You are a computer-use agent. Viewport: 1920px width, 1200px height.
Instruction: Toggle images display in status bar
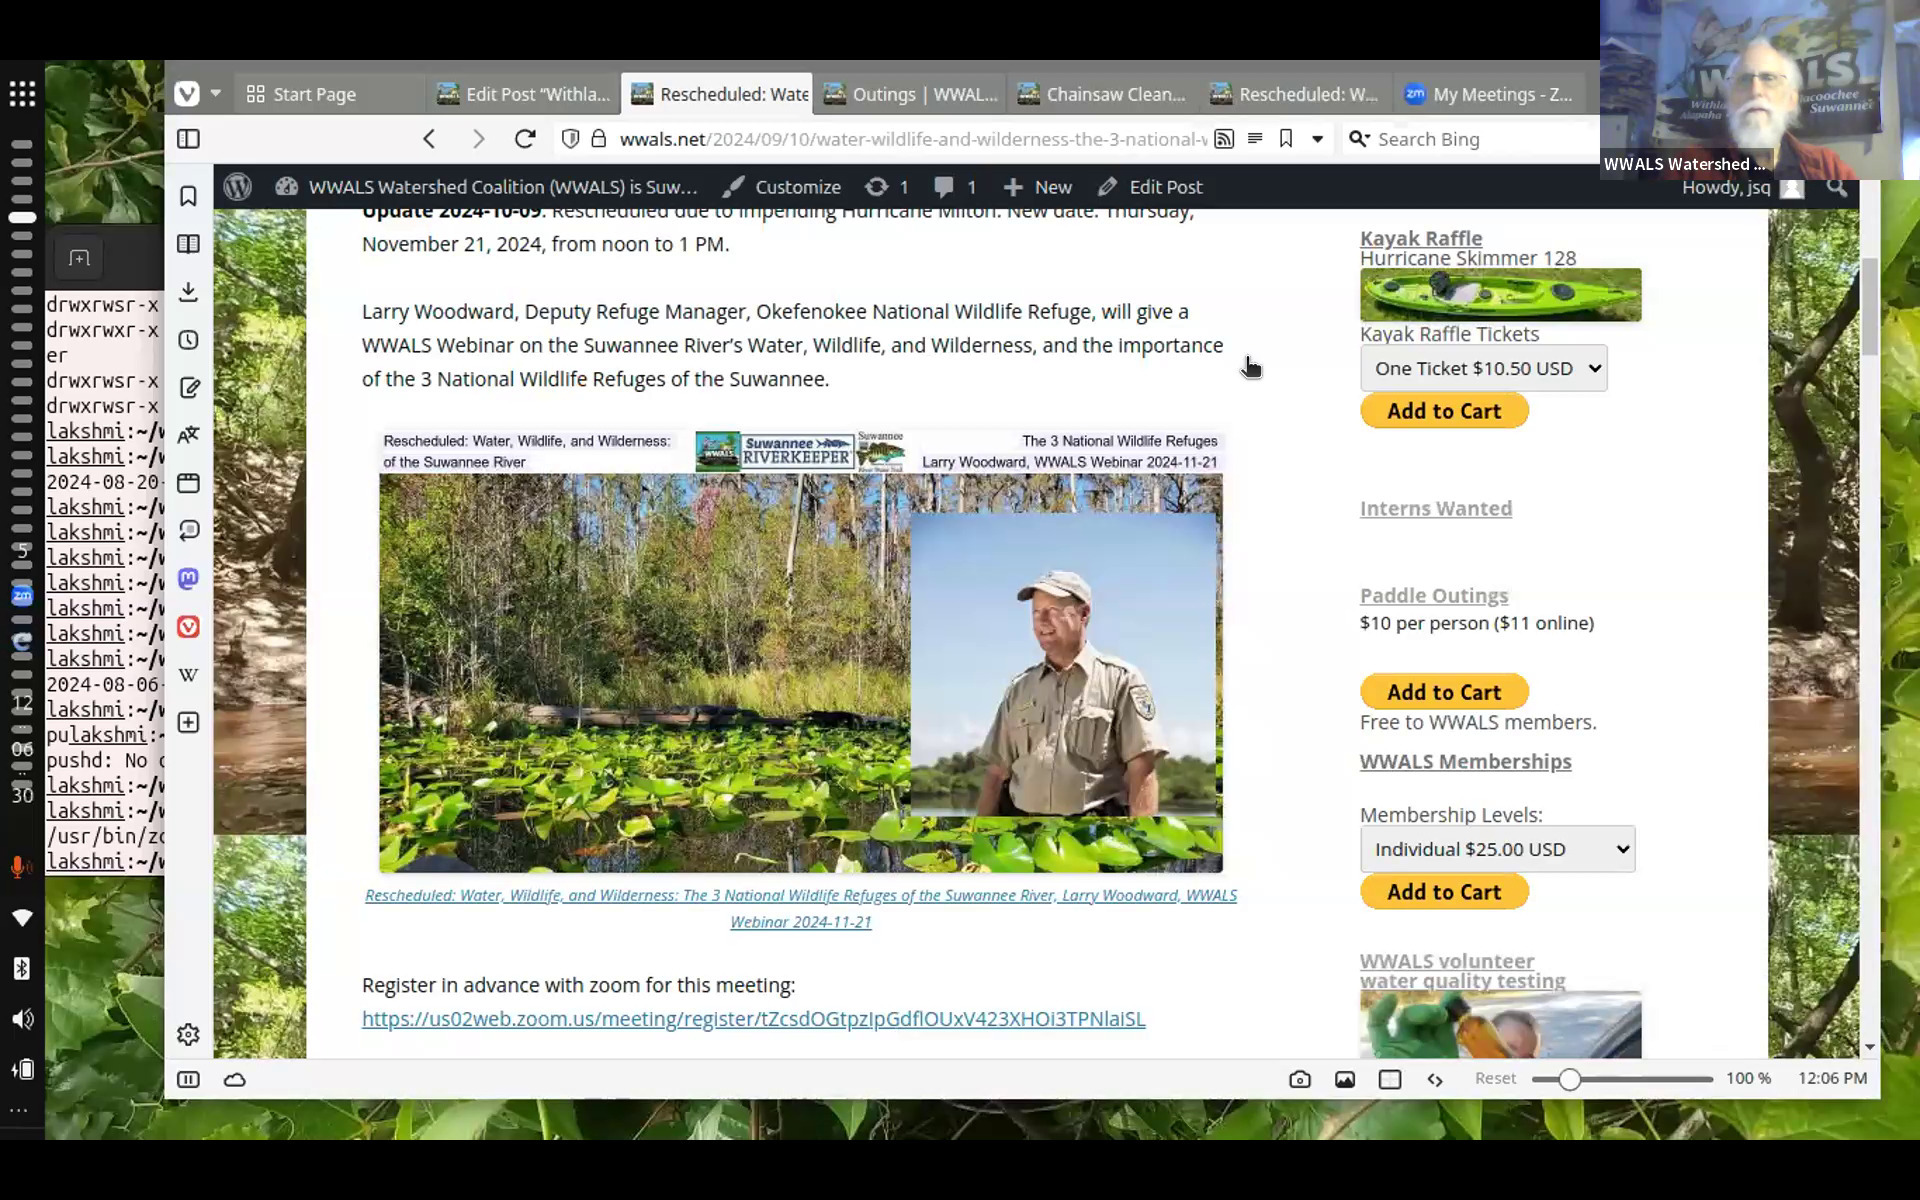point(1345,1079)
